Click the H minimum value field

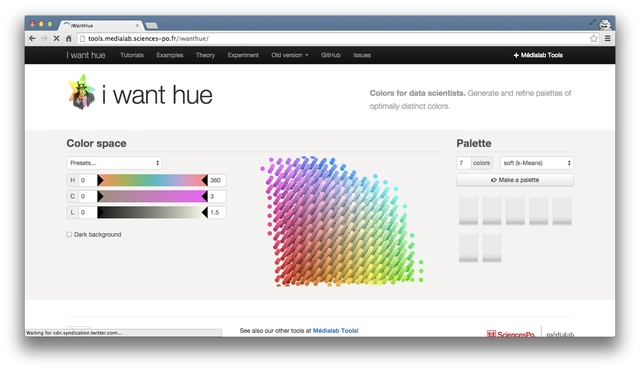[x=88, y=180]
